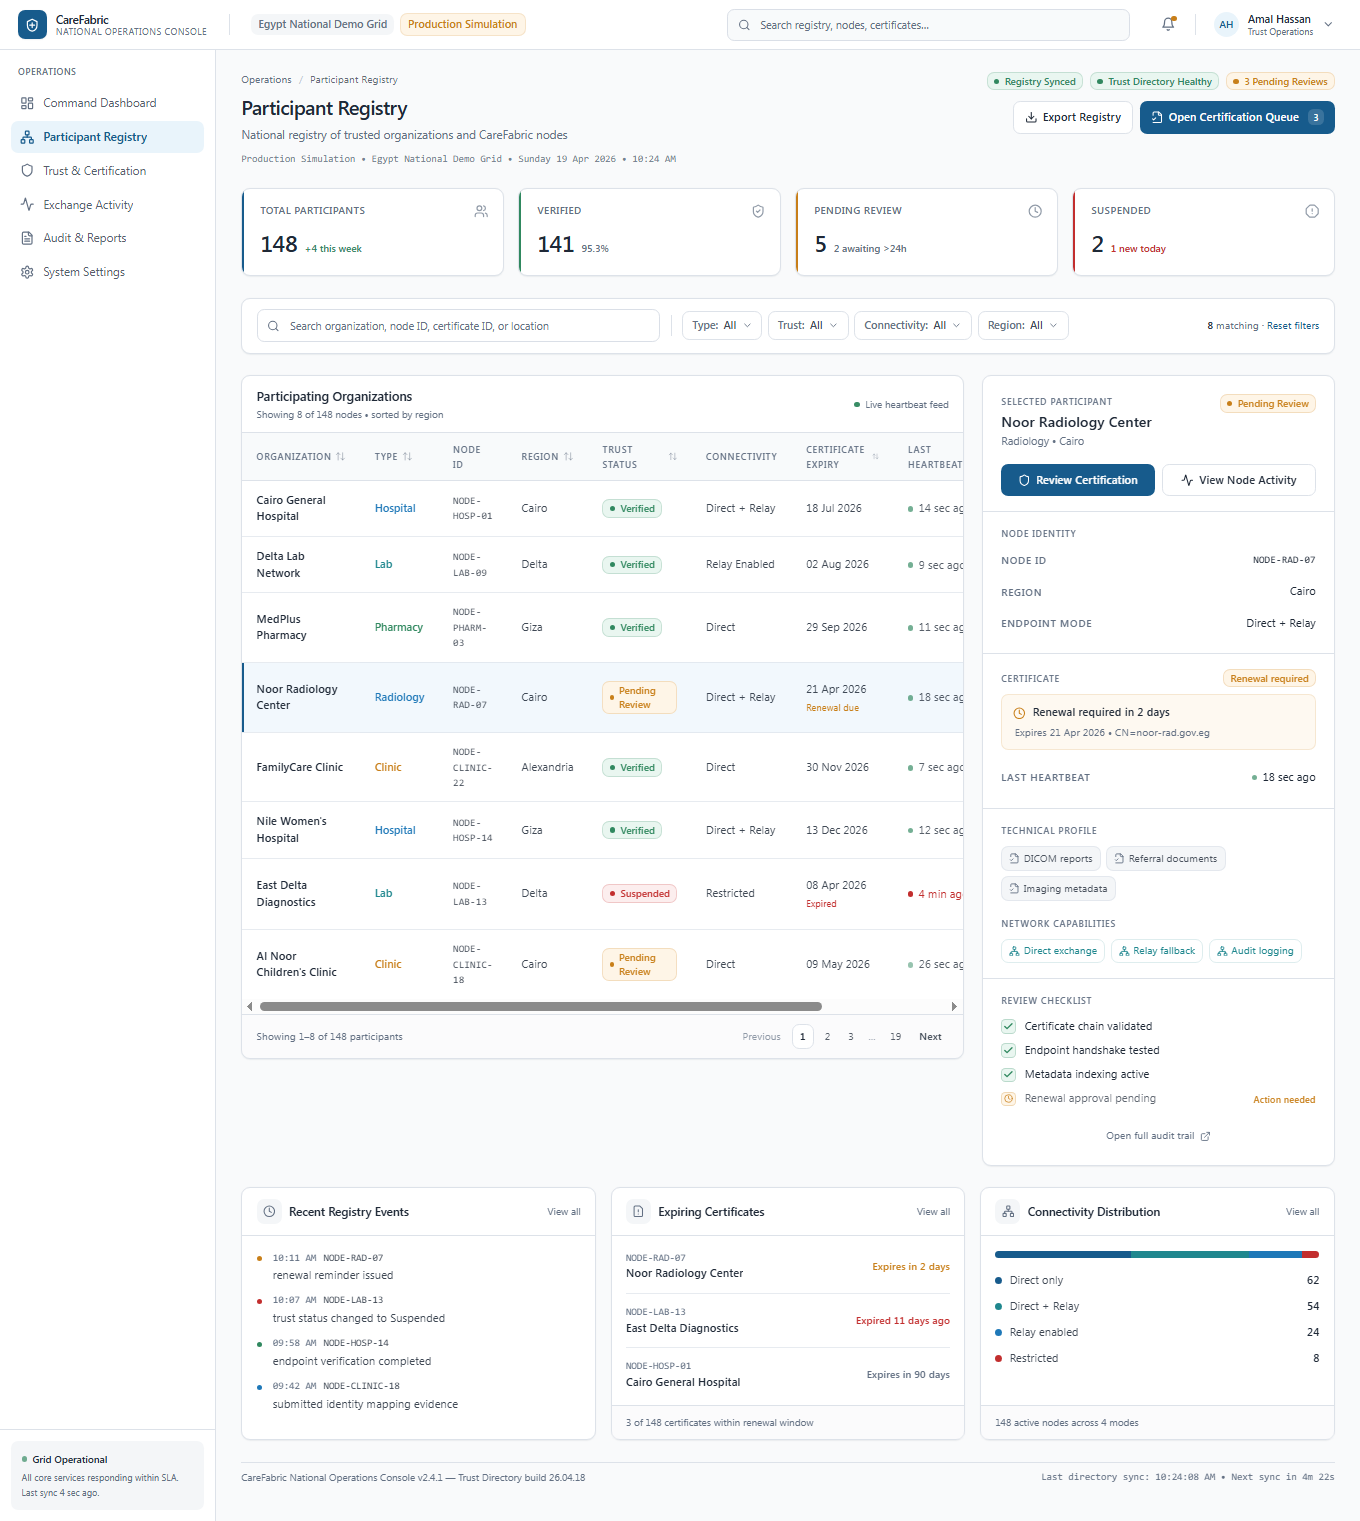Click the alert icon on Suspended card
Screen dimensions: 1360x1521
pos(1312,211)
